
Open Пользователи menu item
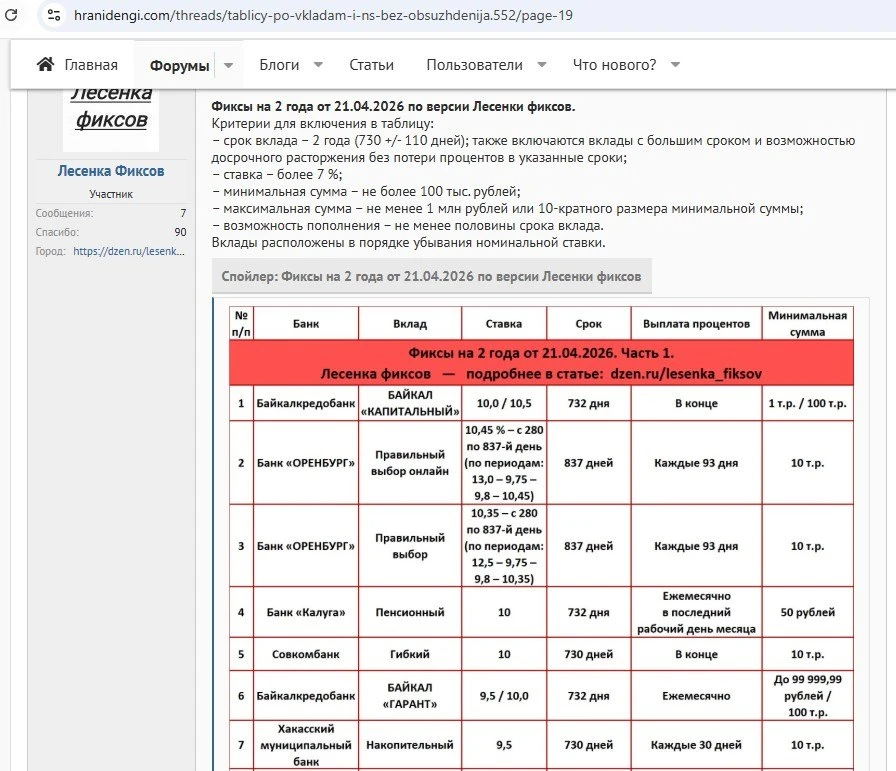point(474,65)
